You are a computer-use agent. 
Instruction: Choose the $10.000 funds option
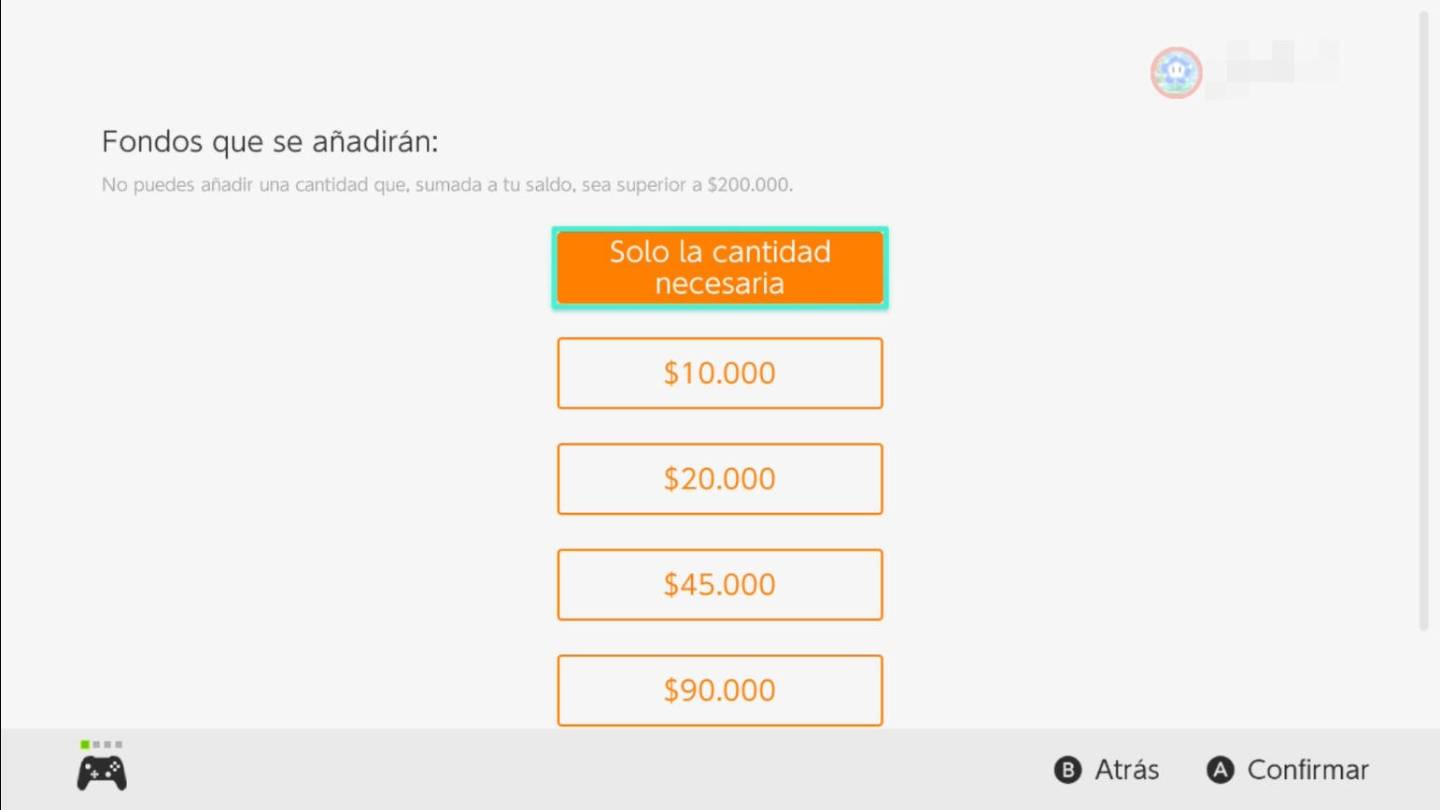click(720, 373)
